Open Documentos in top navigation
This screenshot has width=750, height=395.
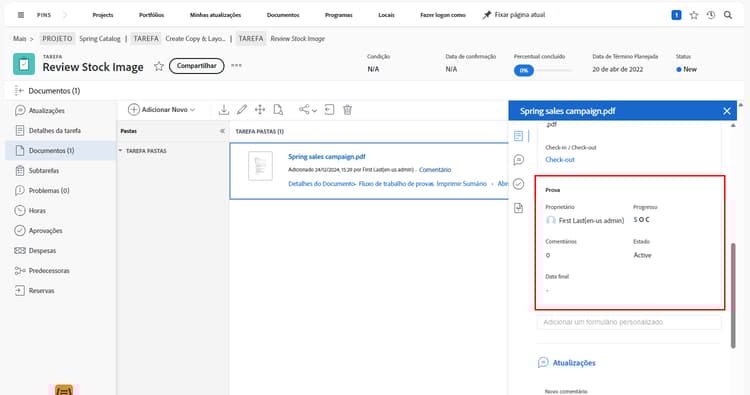[283, 15]
